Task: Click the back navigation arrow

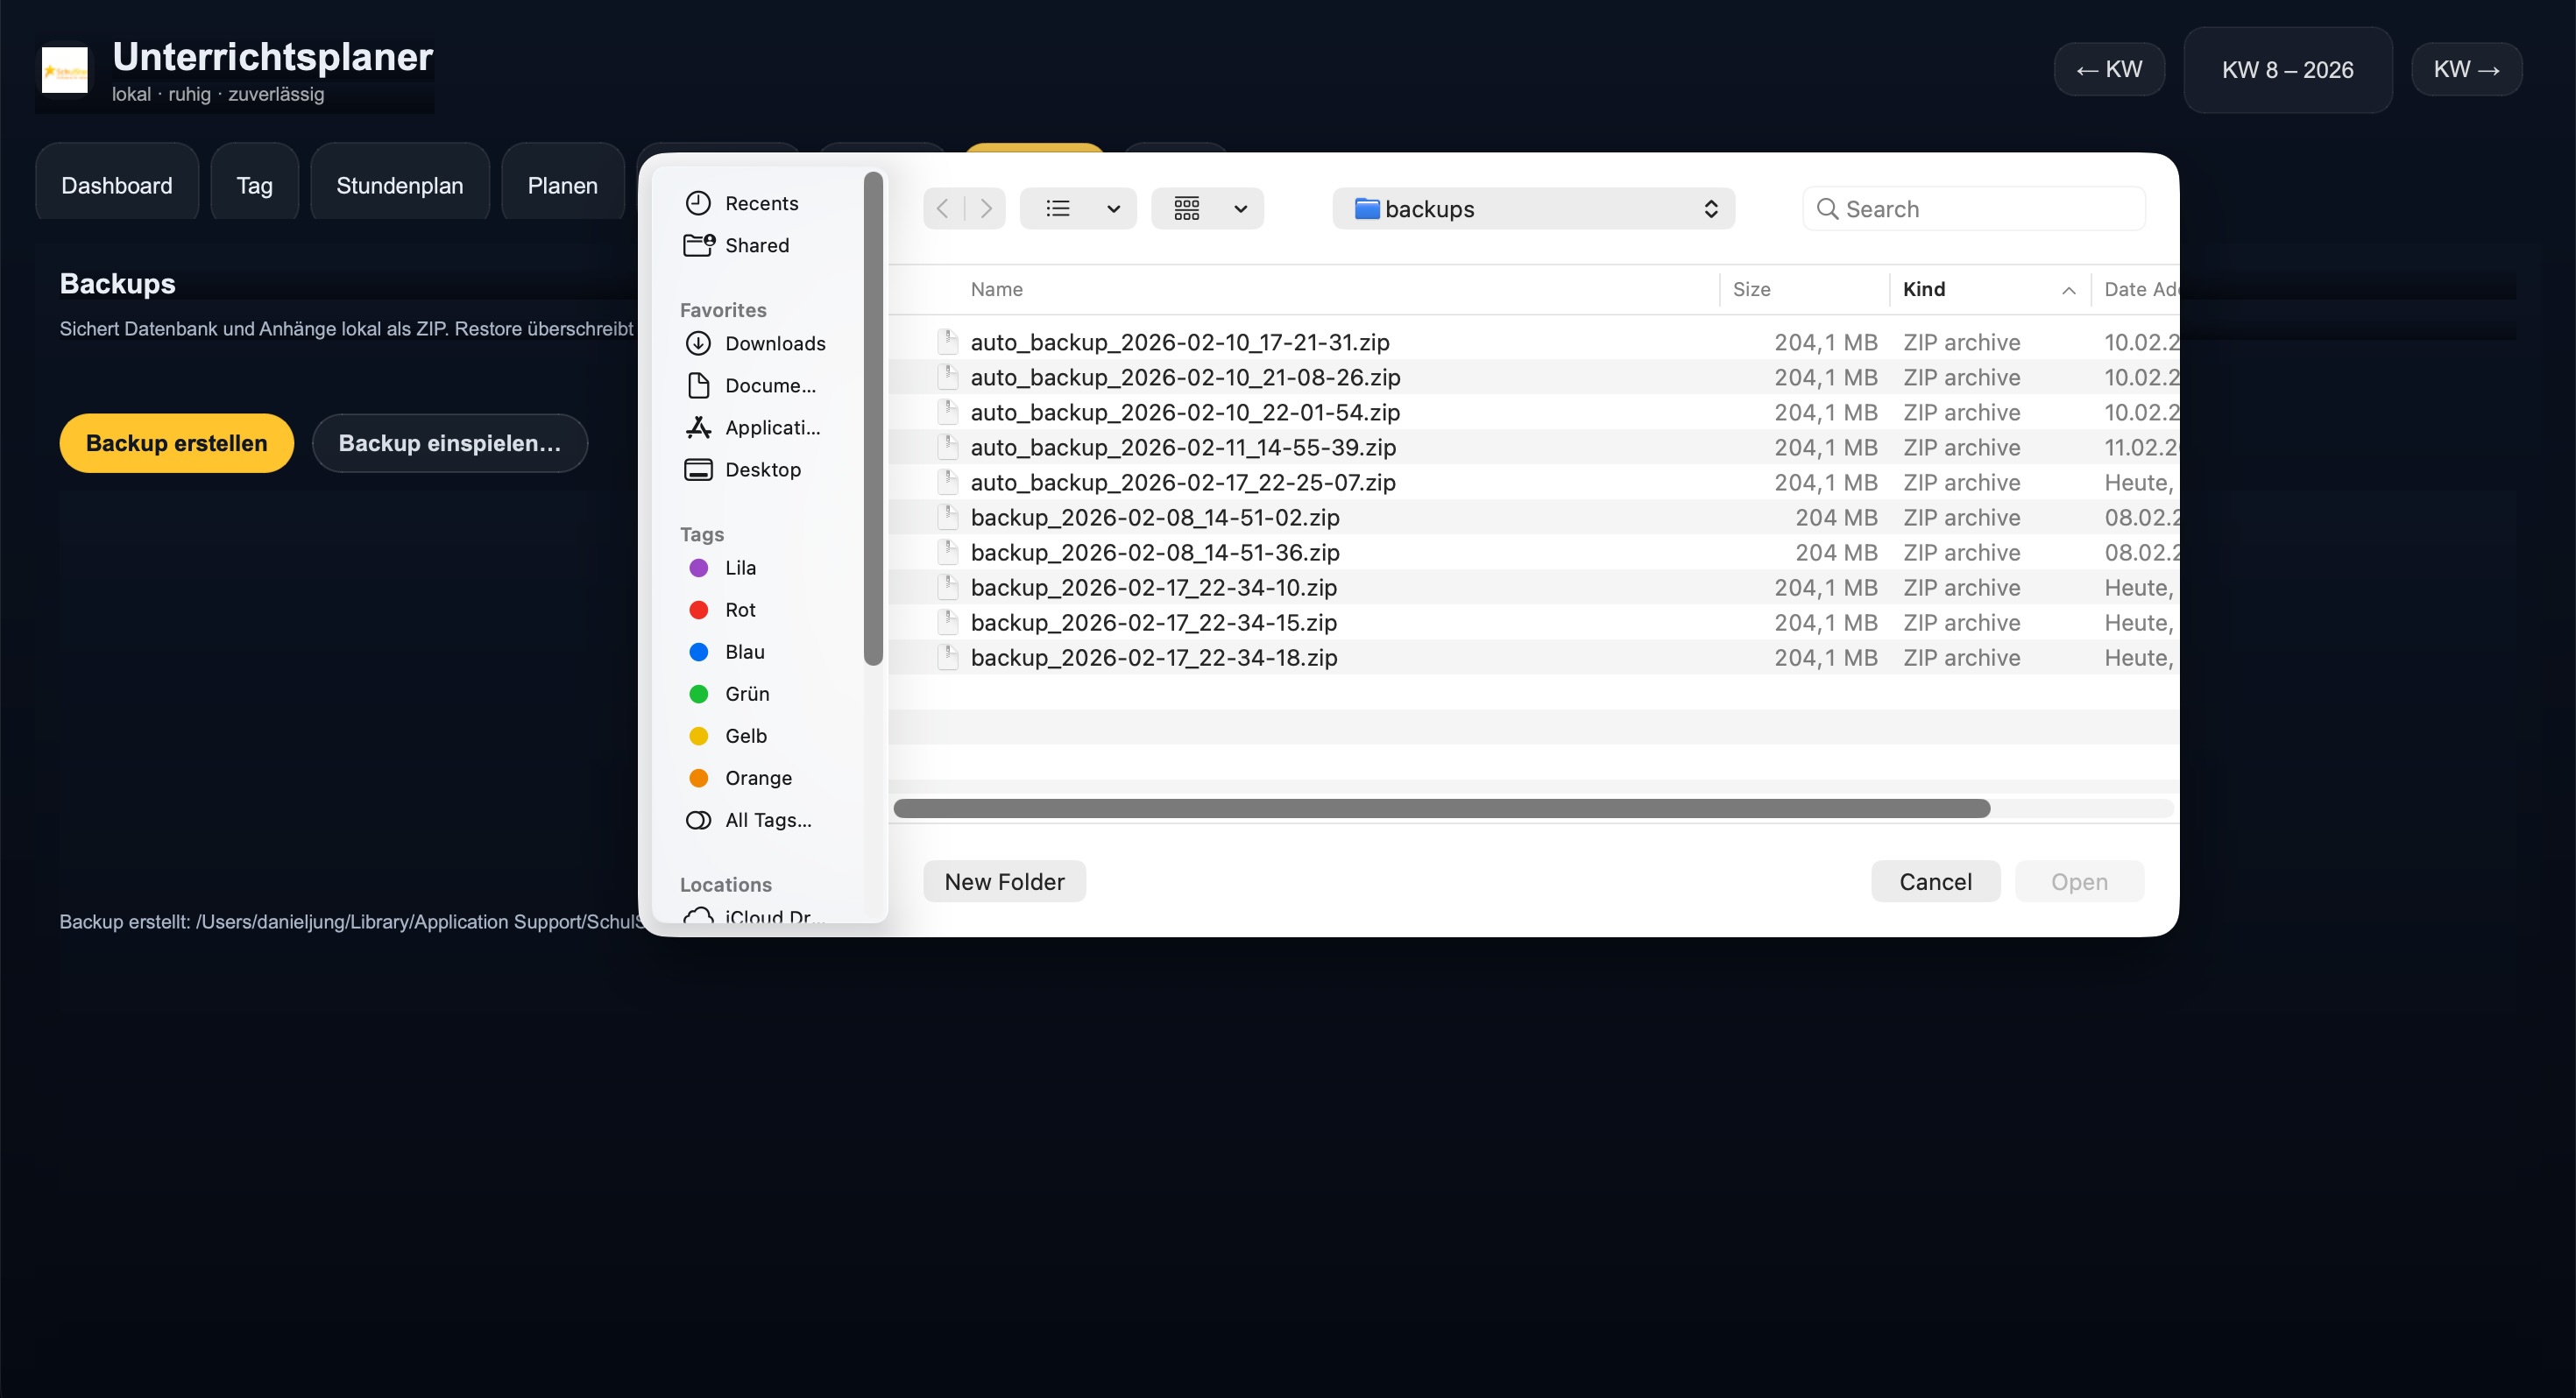Action: [x=942, y=208]
